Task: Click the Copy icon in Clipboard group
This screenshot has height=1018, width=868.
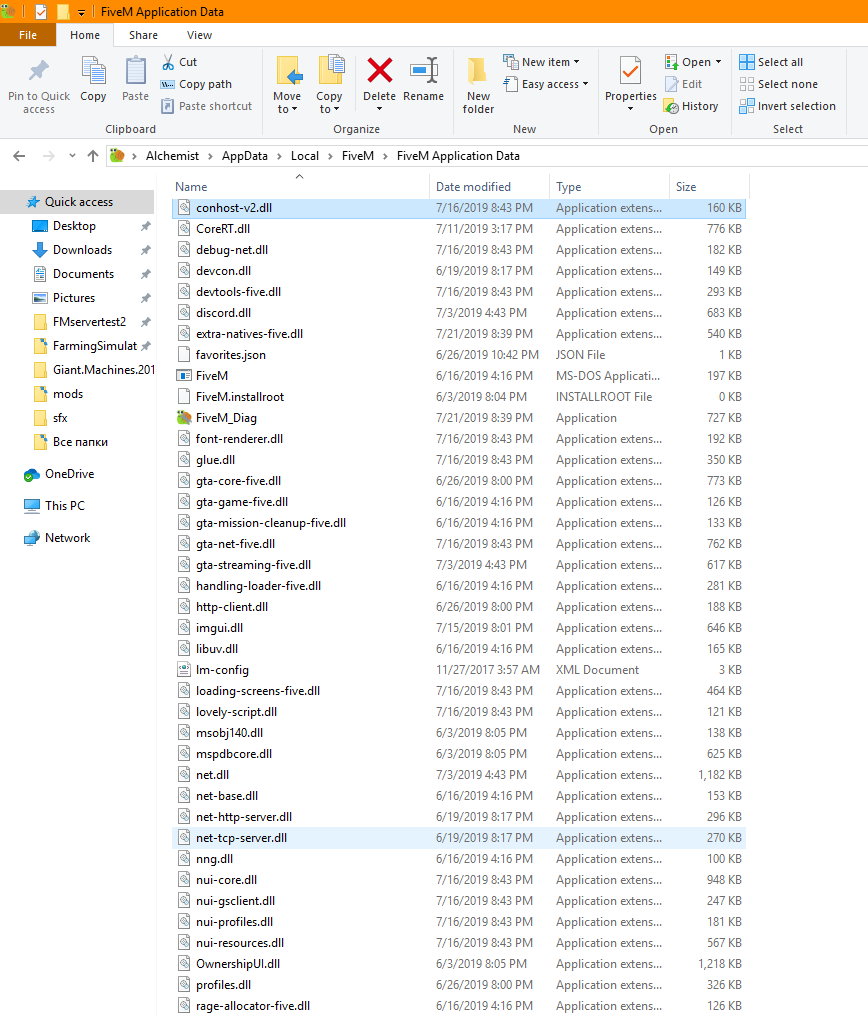Action: pos(93,71)
